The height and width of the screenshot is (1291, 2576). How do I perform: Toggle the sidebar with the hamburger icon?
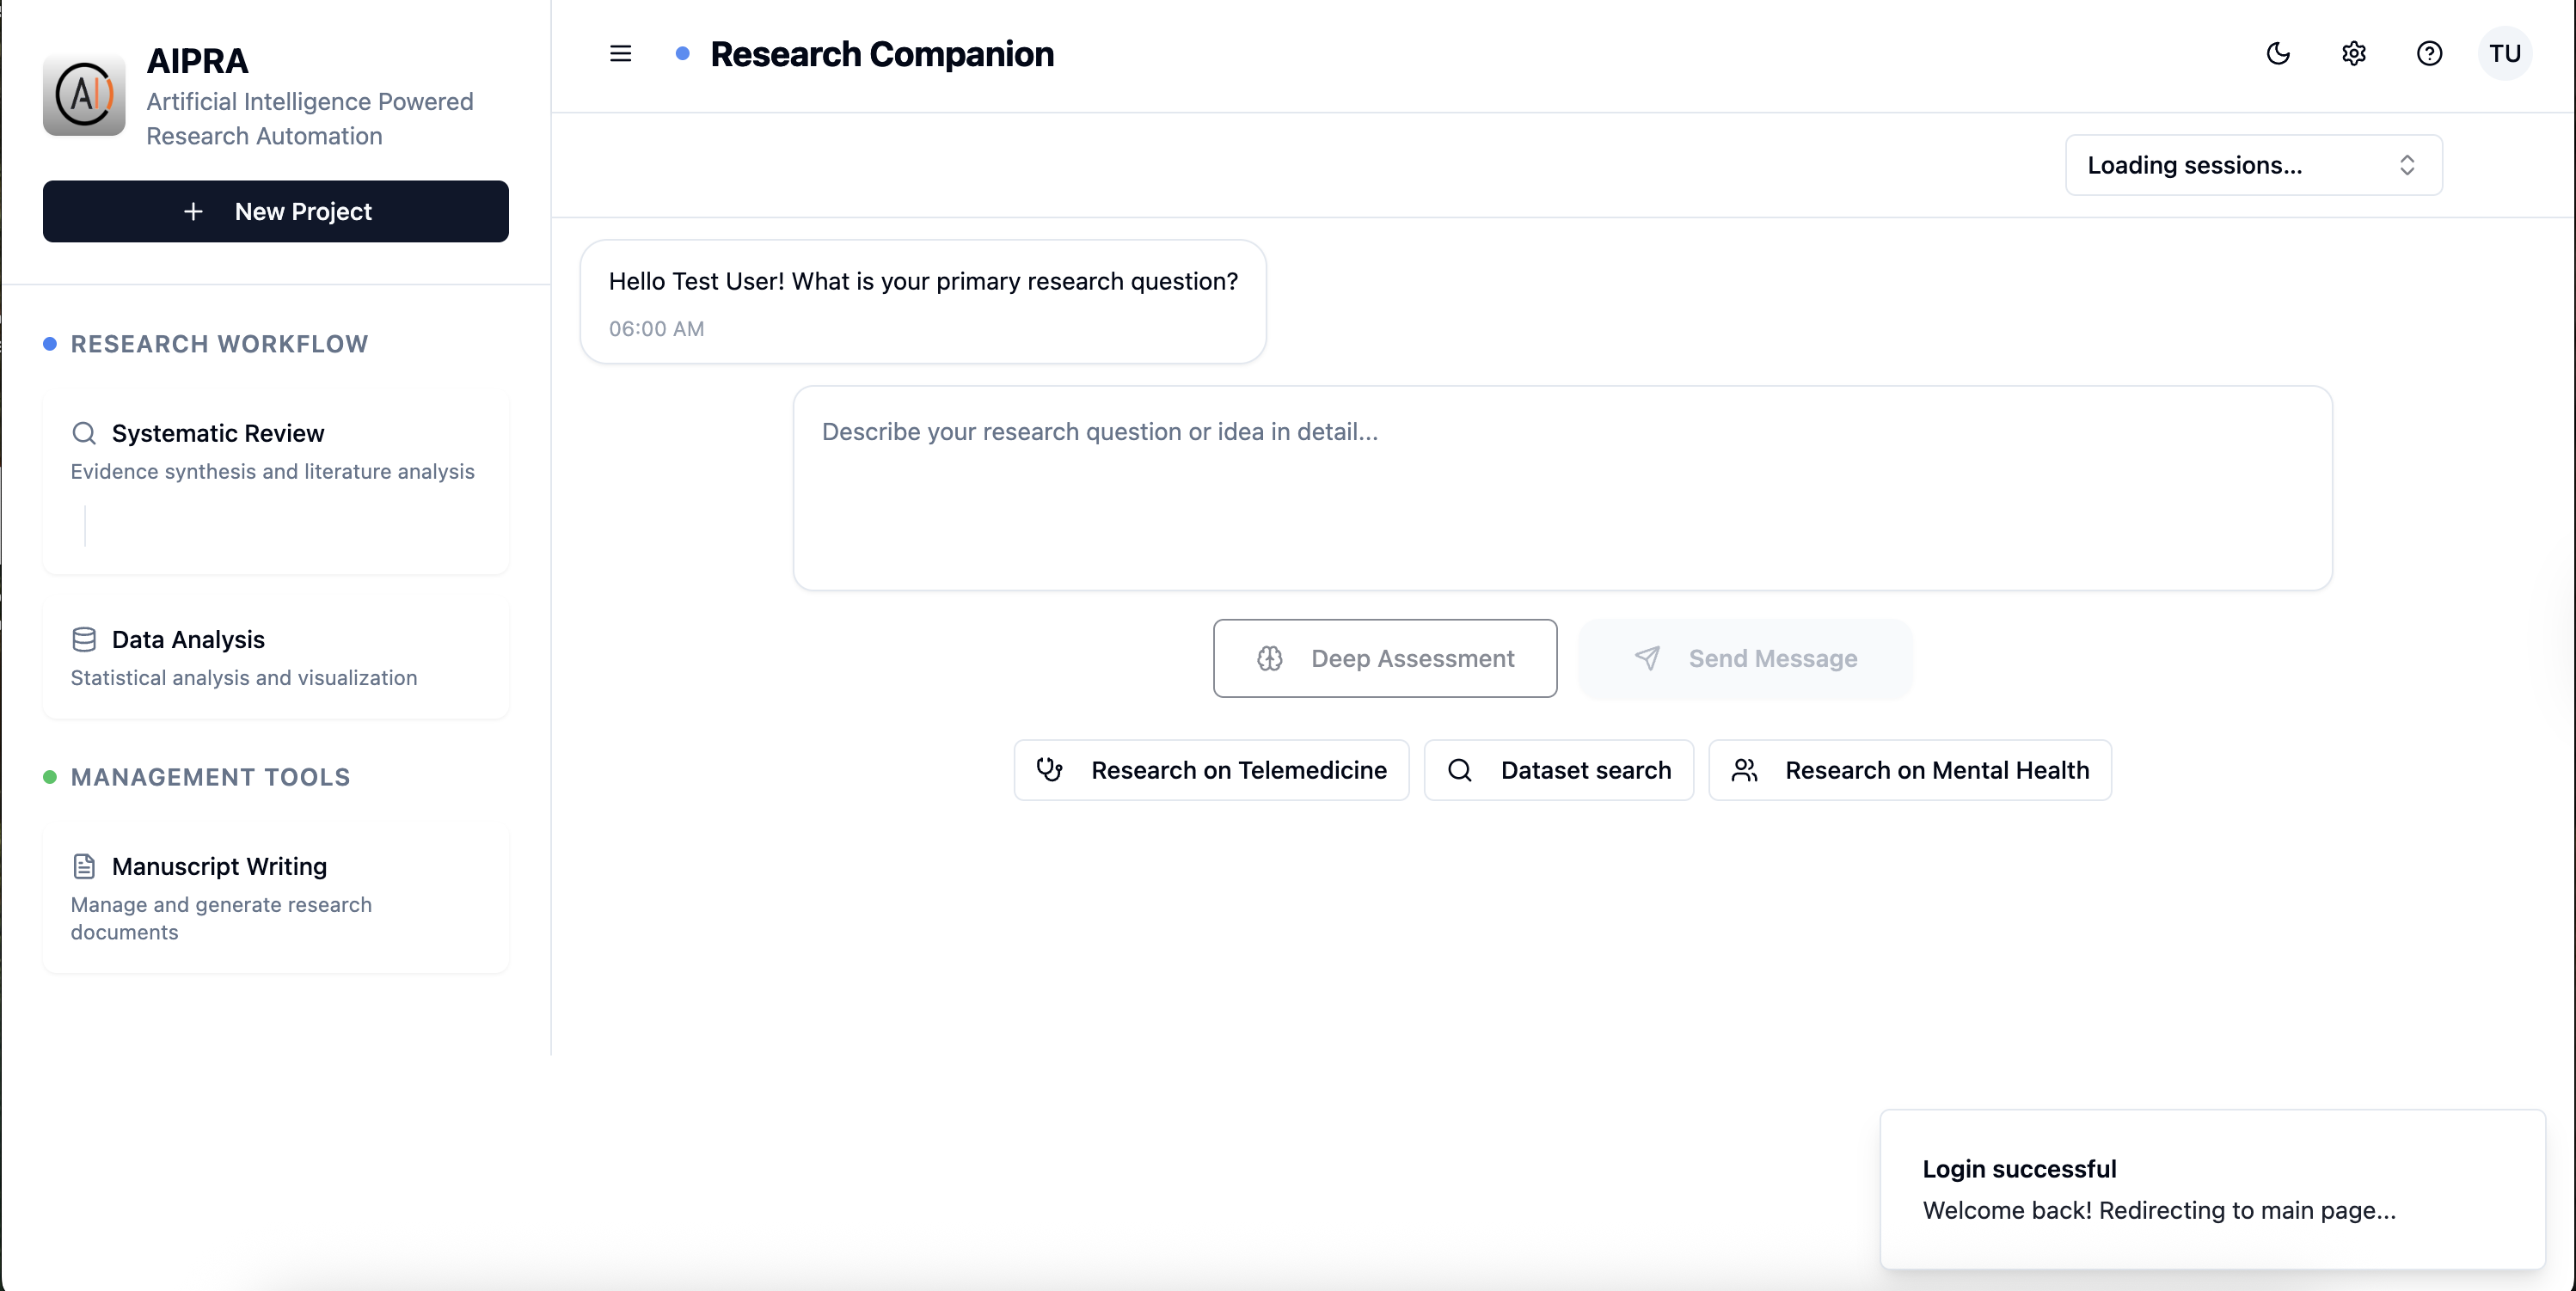coord(620,53)
